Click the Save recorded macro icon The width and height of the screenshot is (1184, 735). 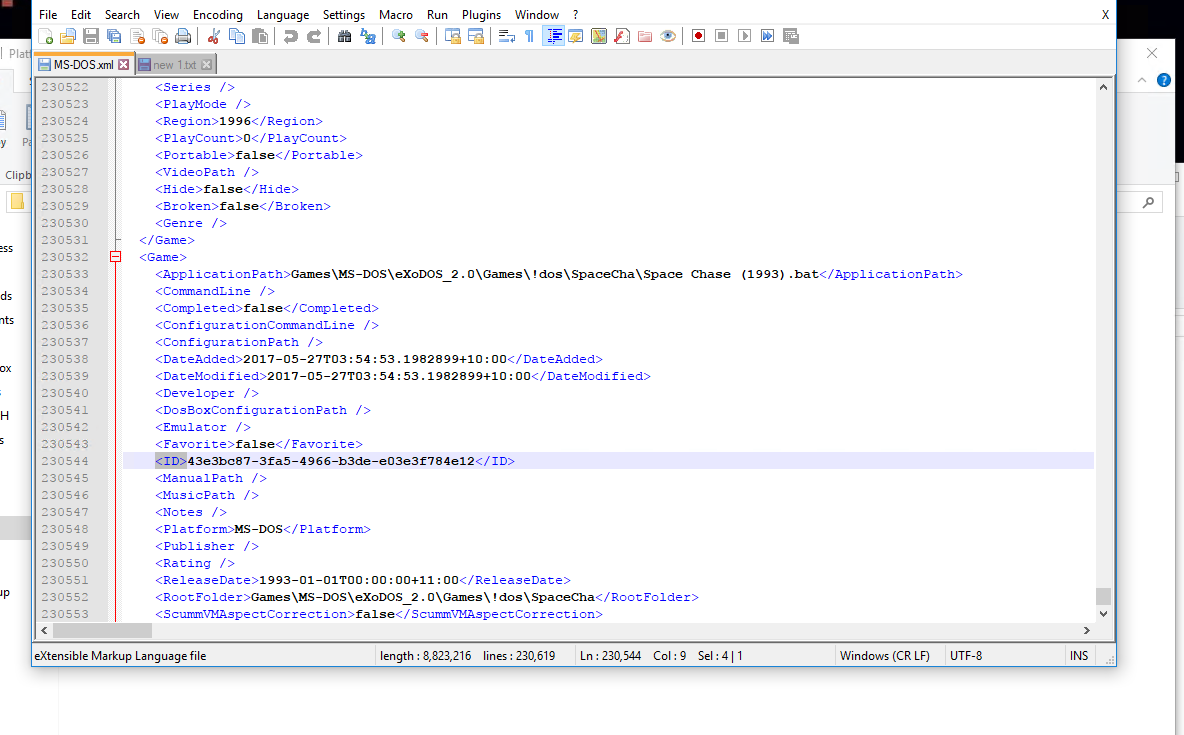coord(791,36)
